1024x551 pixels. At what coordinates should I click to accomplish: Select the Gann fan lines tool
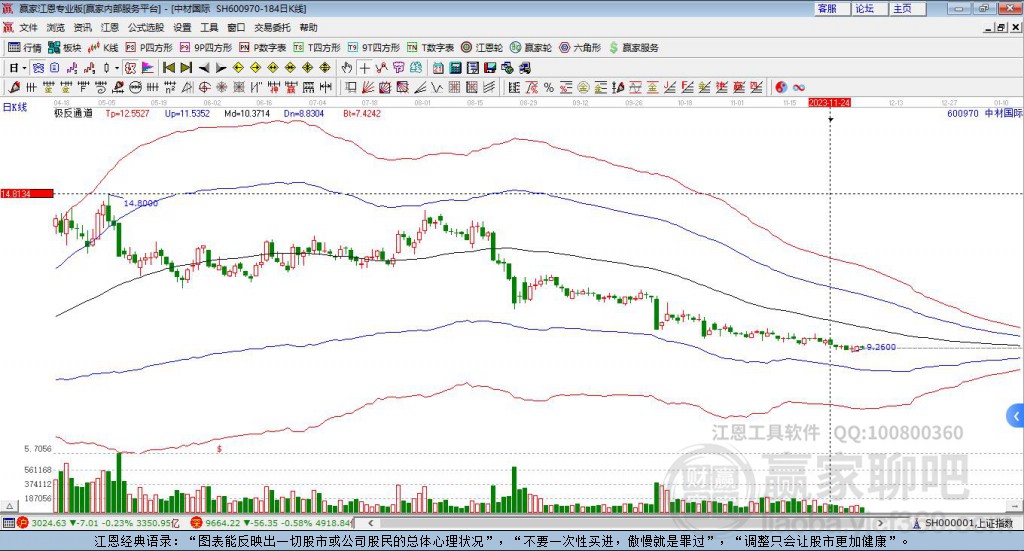pyautogui.click(x=368, y=87)
